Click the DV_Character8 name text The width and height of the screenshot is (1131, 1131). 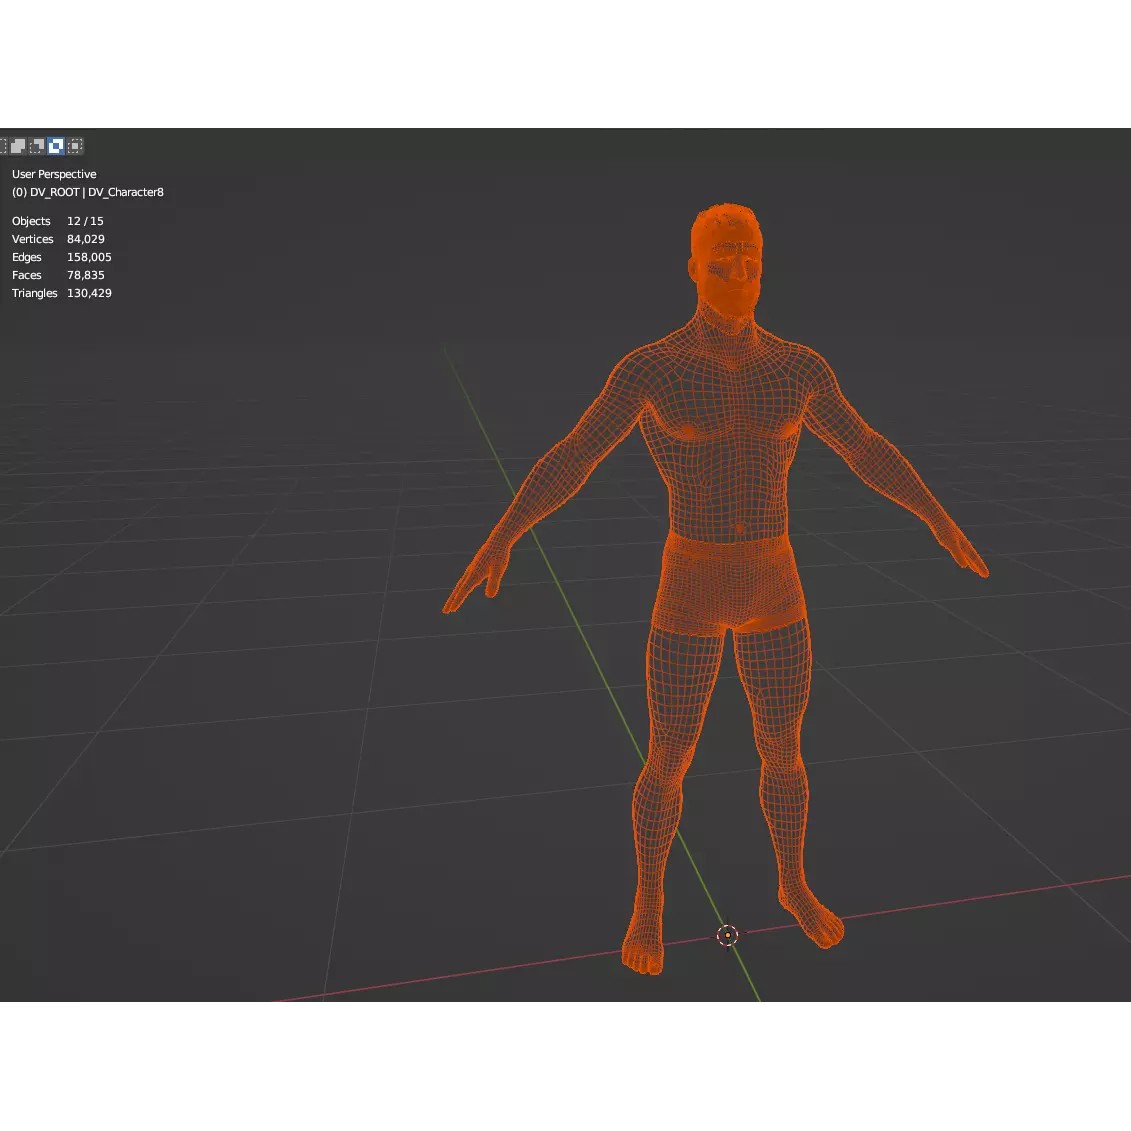(125, 191)
